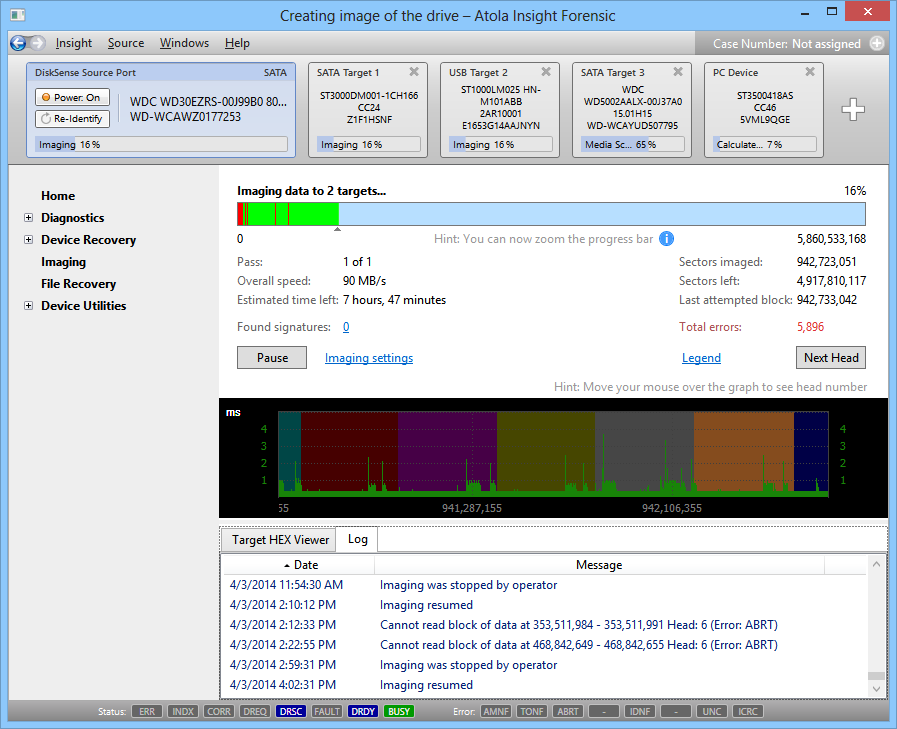
Task: Click the back navigation arrow
Action: [x=18, y=43]
